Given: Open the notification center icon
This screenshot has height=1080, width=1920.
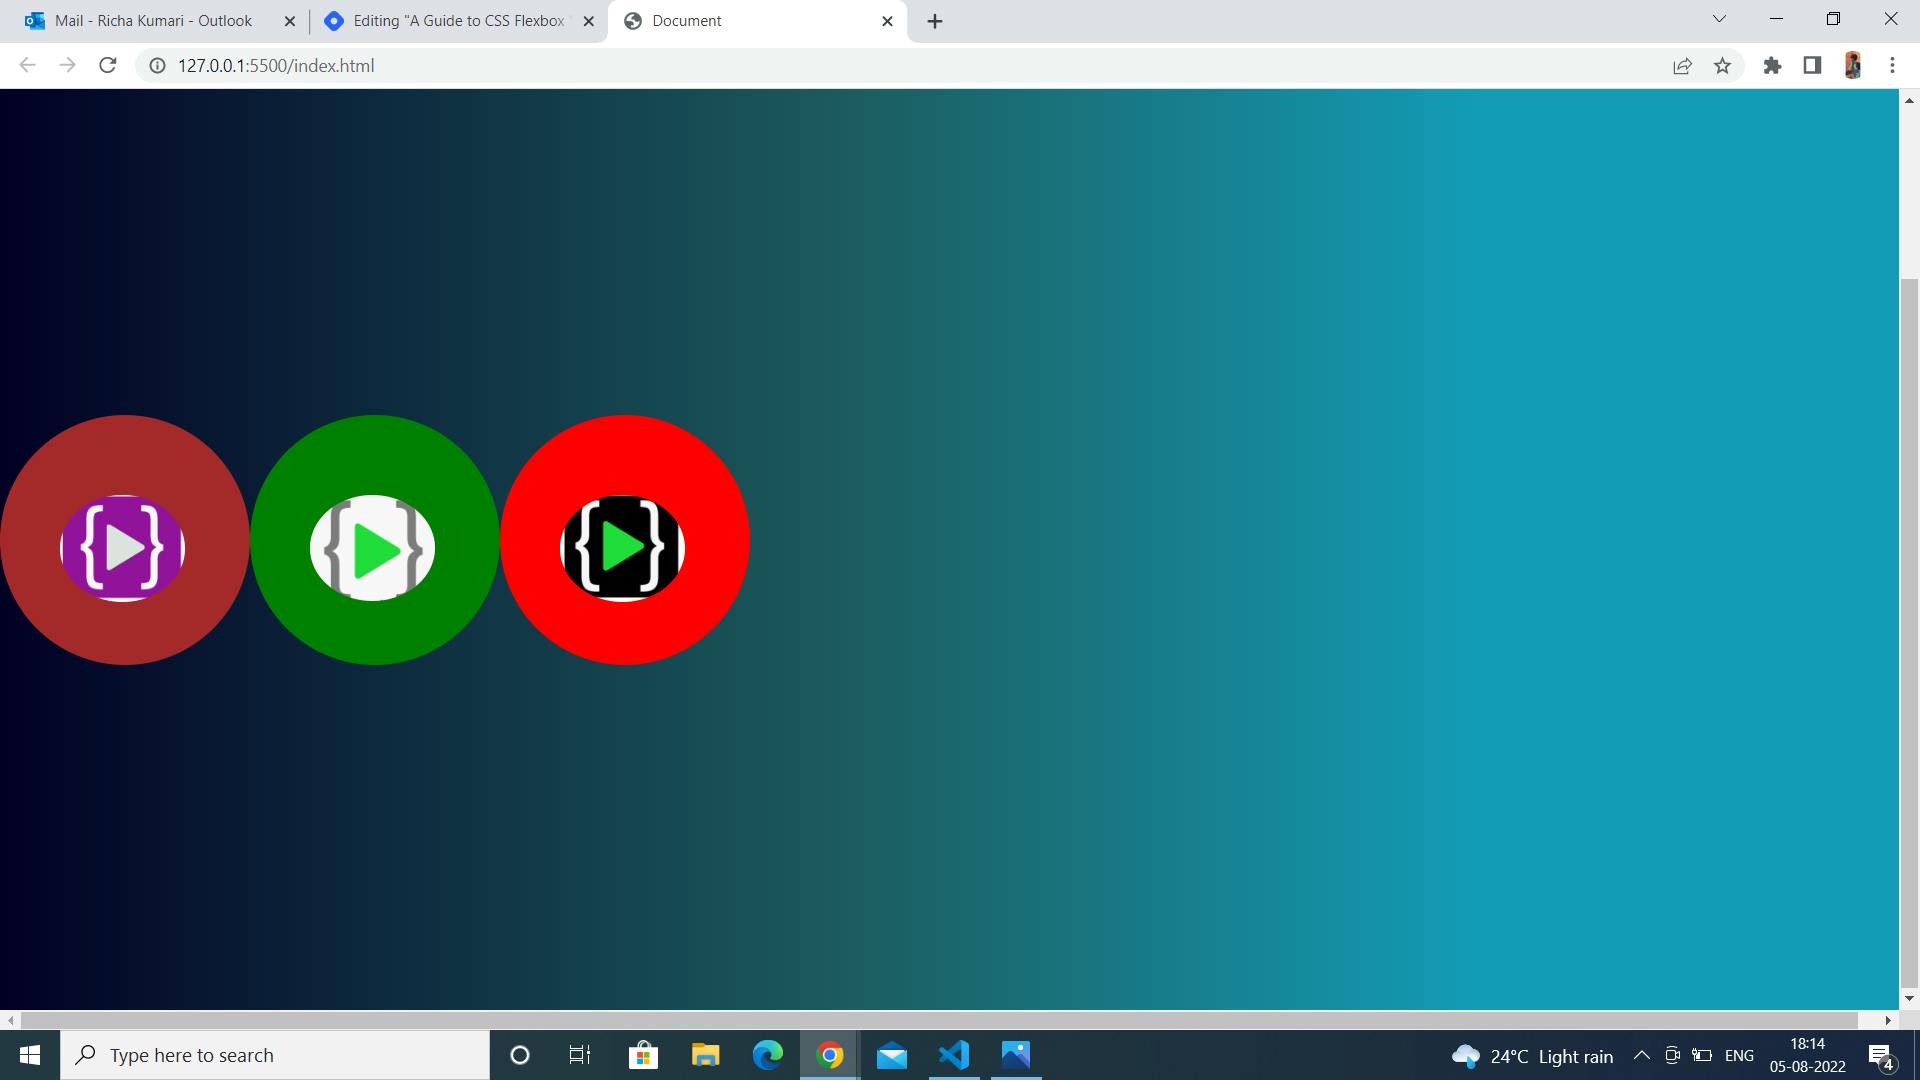Looking at the screenshot, I should click(1881, 1056).
